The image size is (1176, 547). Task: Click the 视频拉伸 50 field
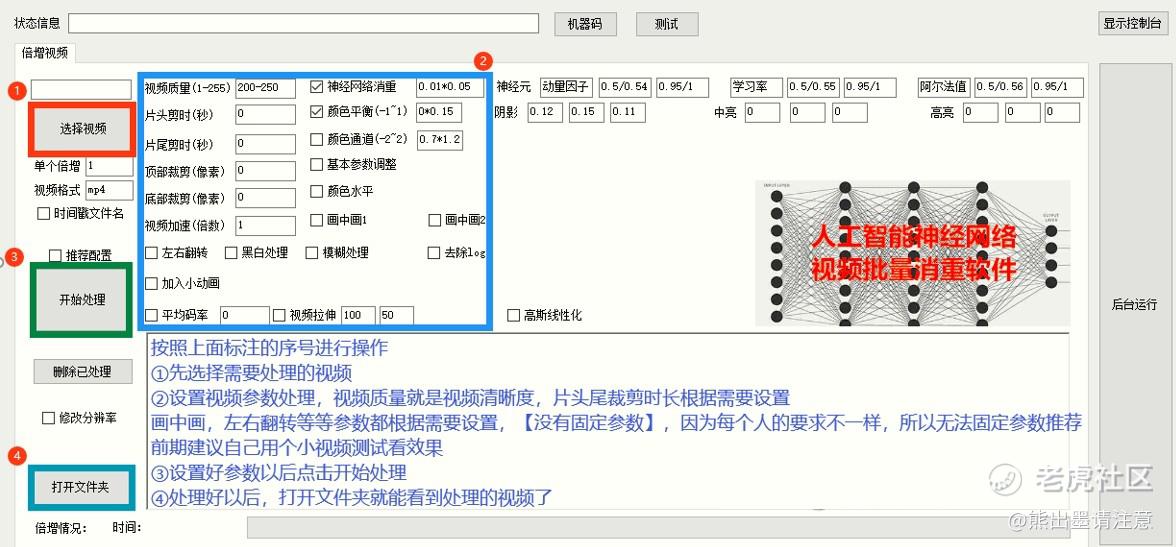[x=397, y=315]
